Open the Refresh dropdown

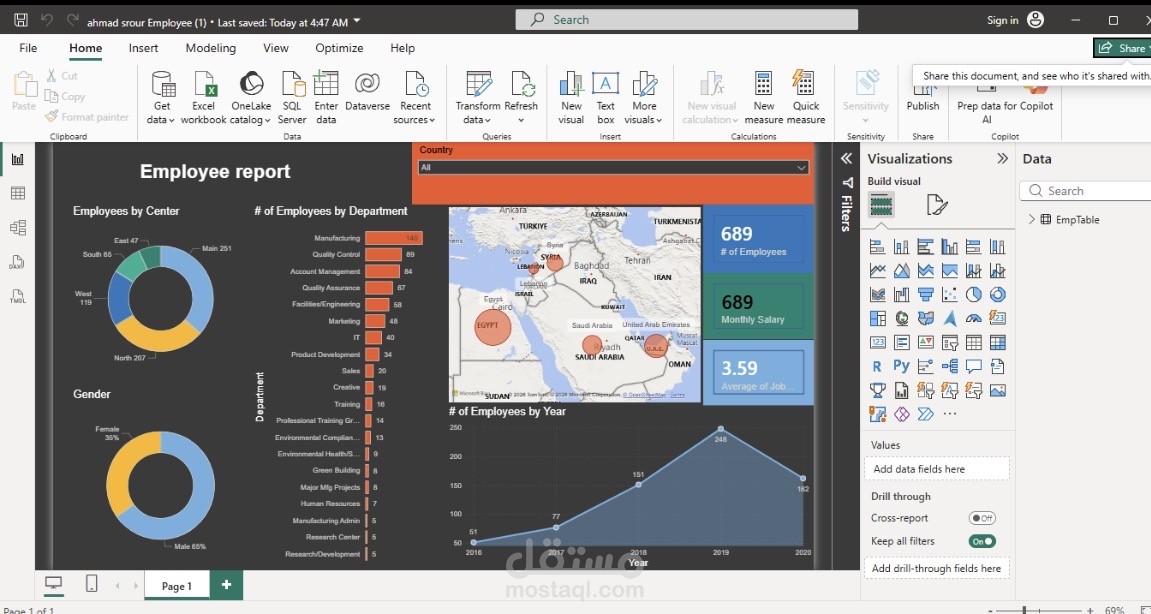pyautogui.click(x=522, y=98)
